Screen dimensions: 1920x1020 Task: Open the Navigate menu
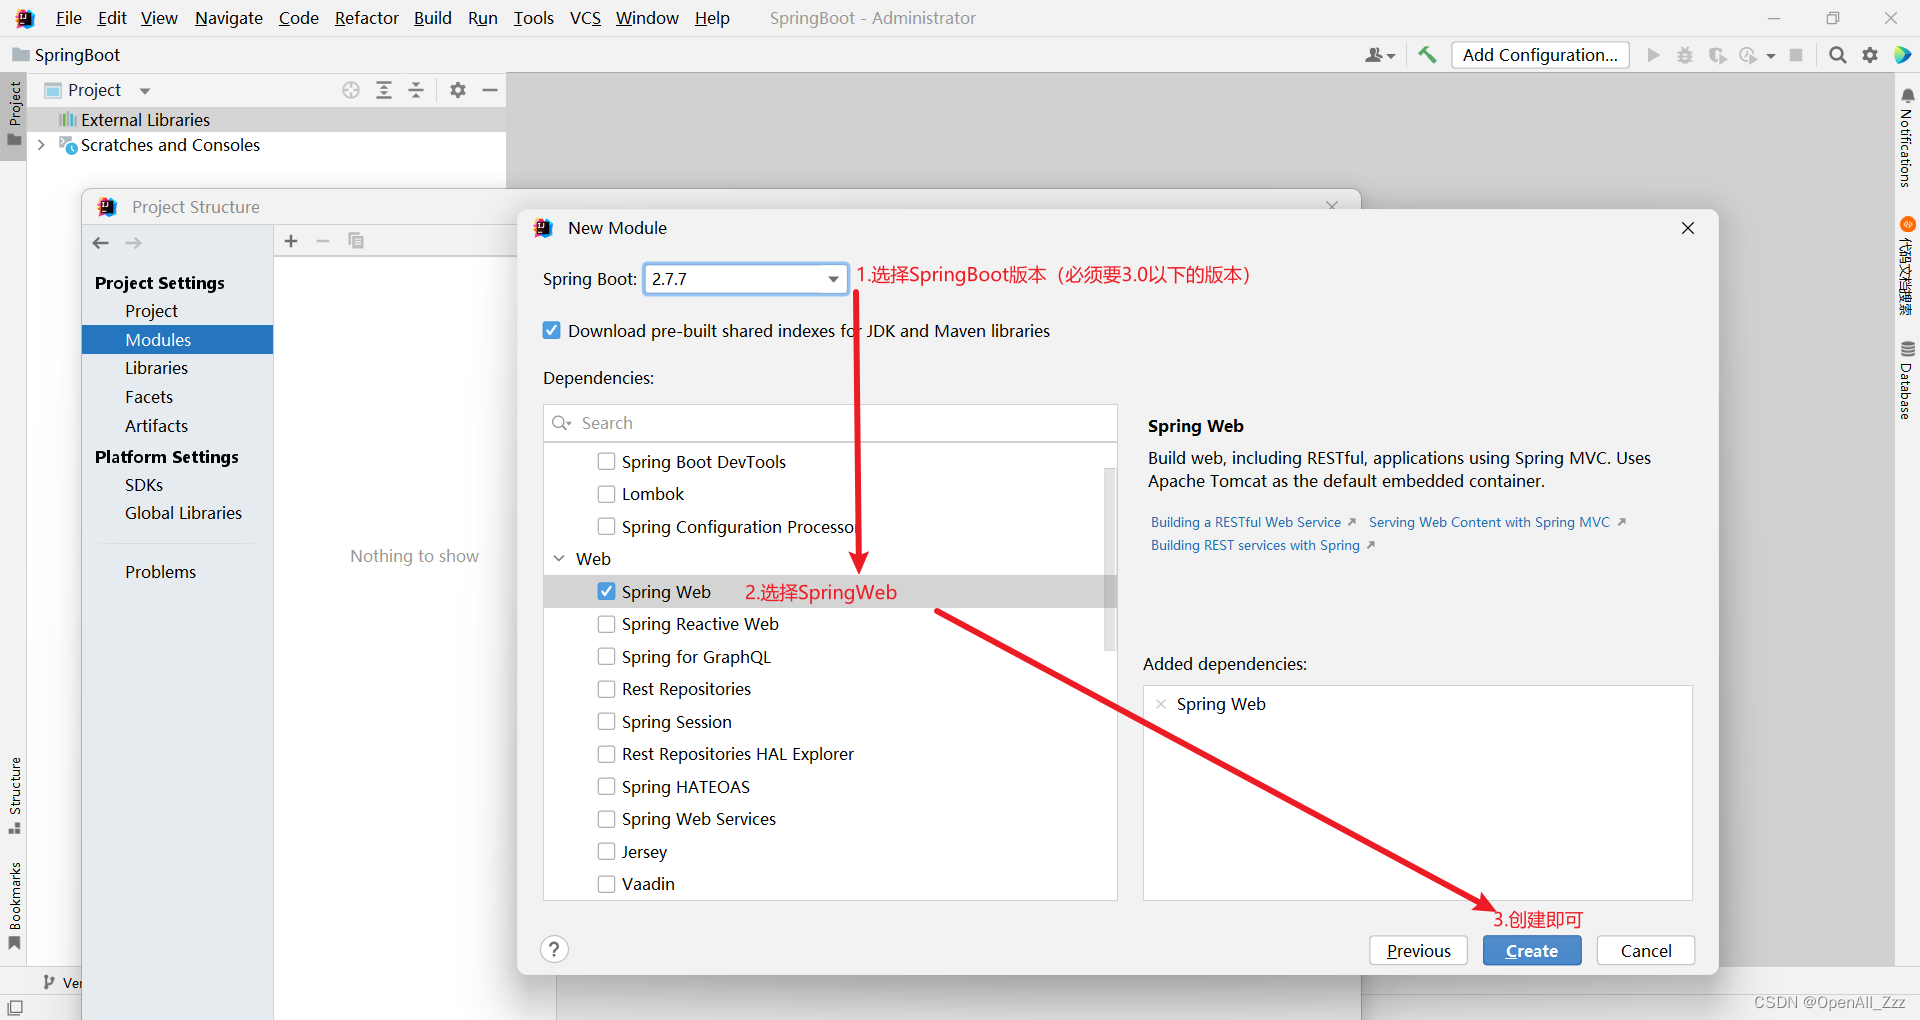tap(229, 18)
